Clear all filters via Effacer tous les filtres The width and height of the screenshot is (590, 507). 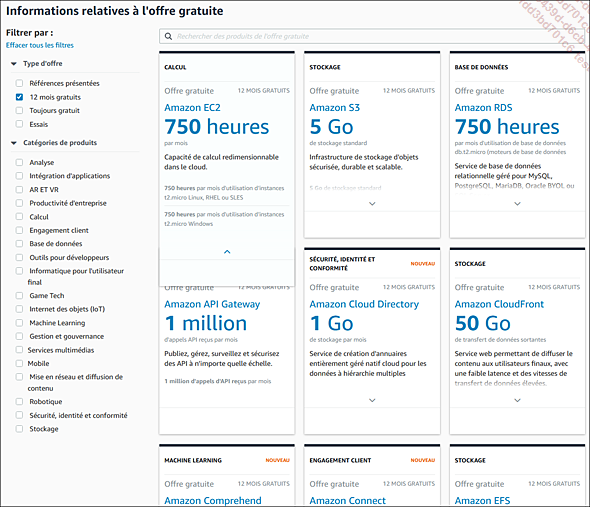(40, 45)
